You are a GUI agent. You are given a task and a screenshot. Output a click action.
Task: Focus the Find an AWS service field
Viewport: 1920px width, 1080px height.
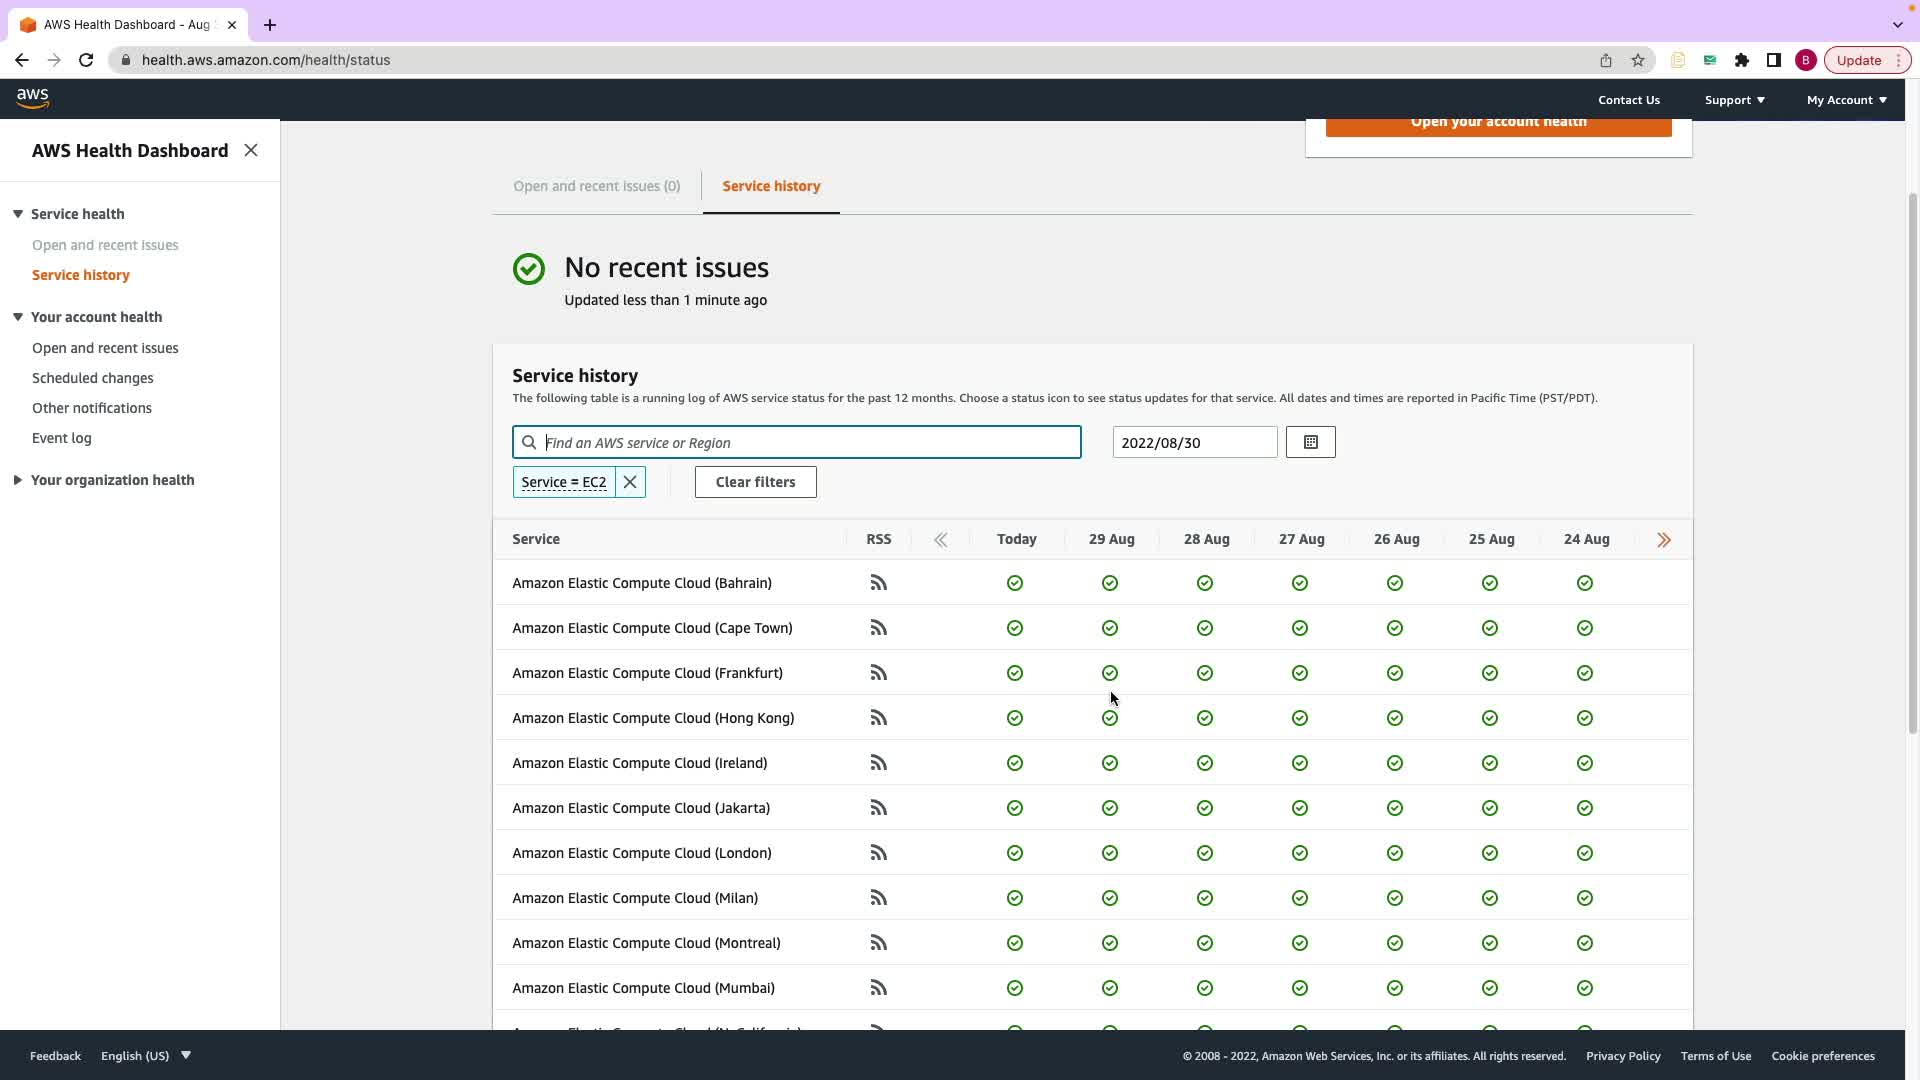(x=808, y=443)
